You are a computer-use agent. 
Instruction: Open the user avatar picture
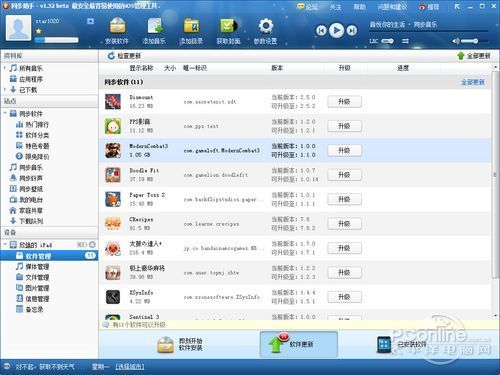click(x=18, y=28)
